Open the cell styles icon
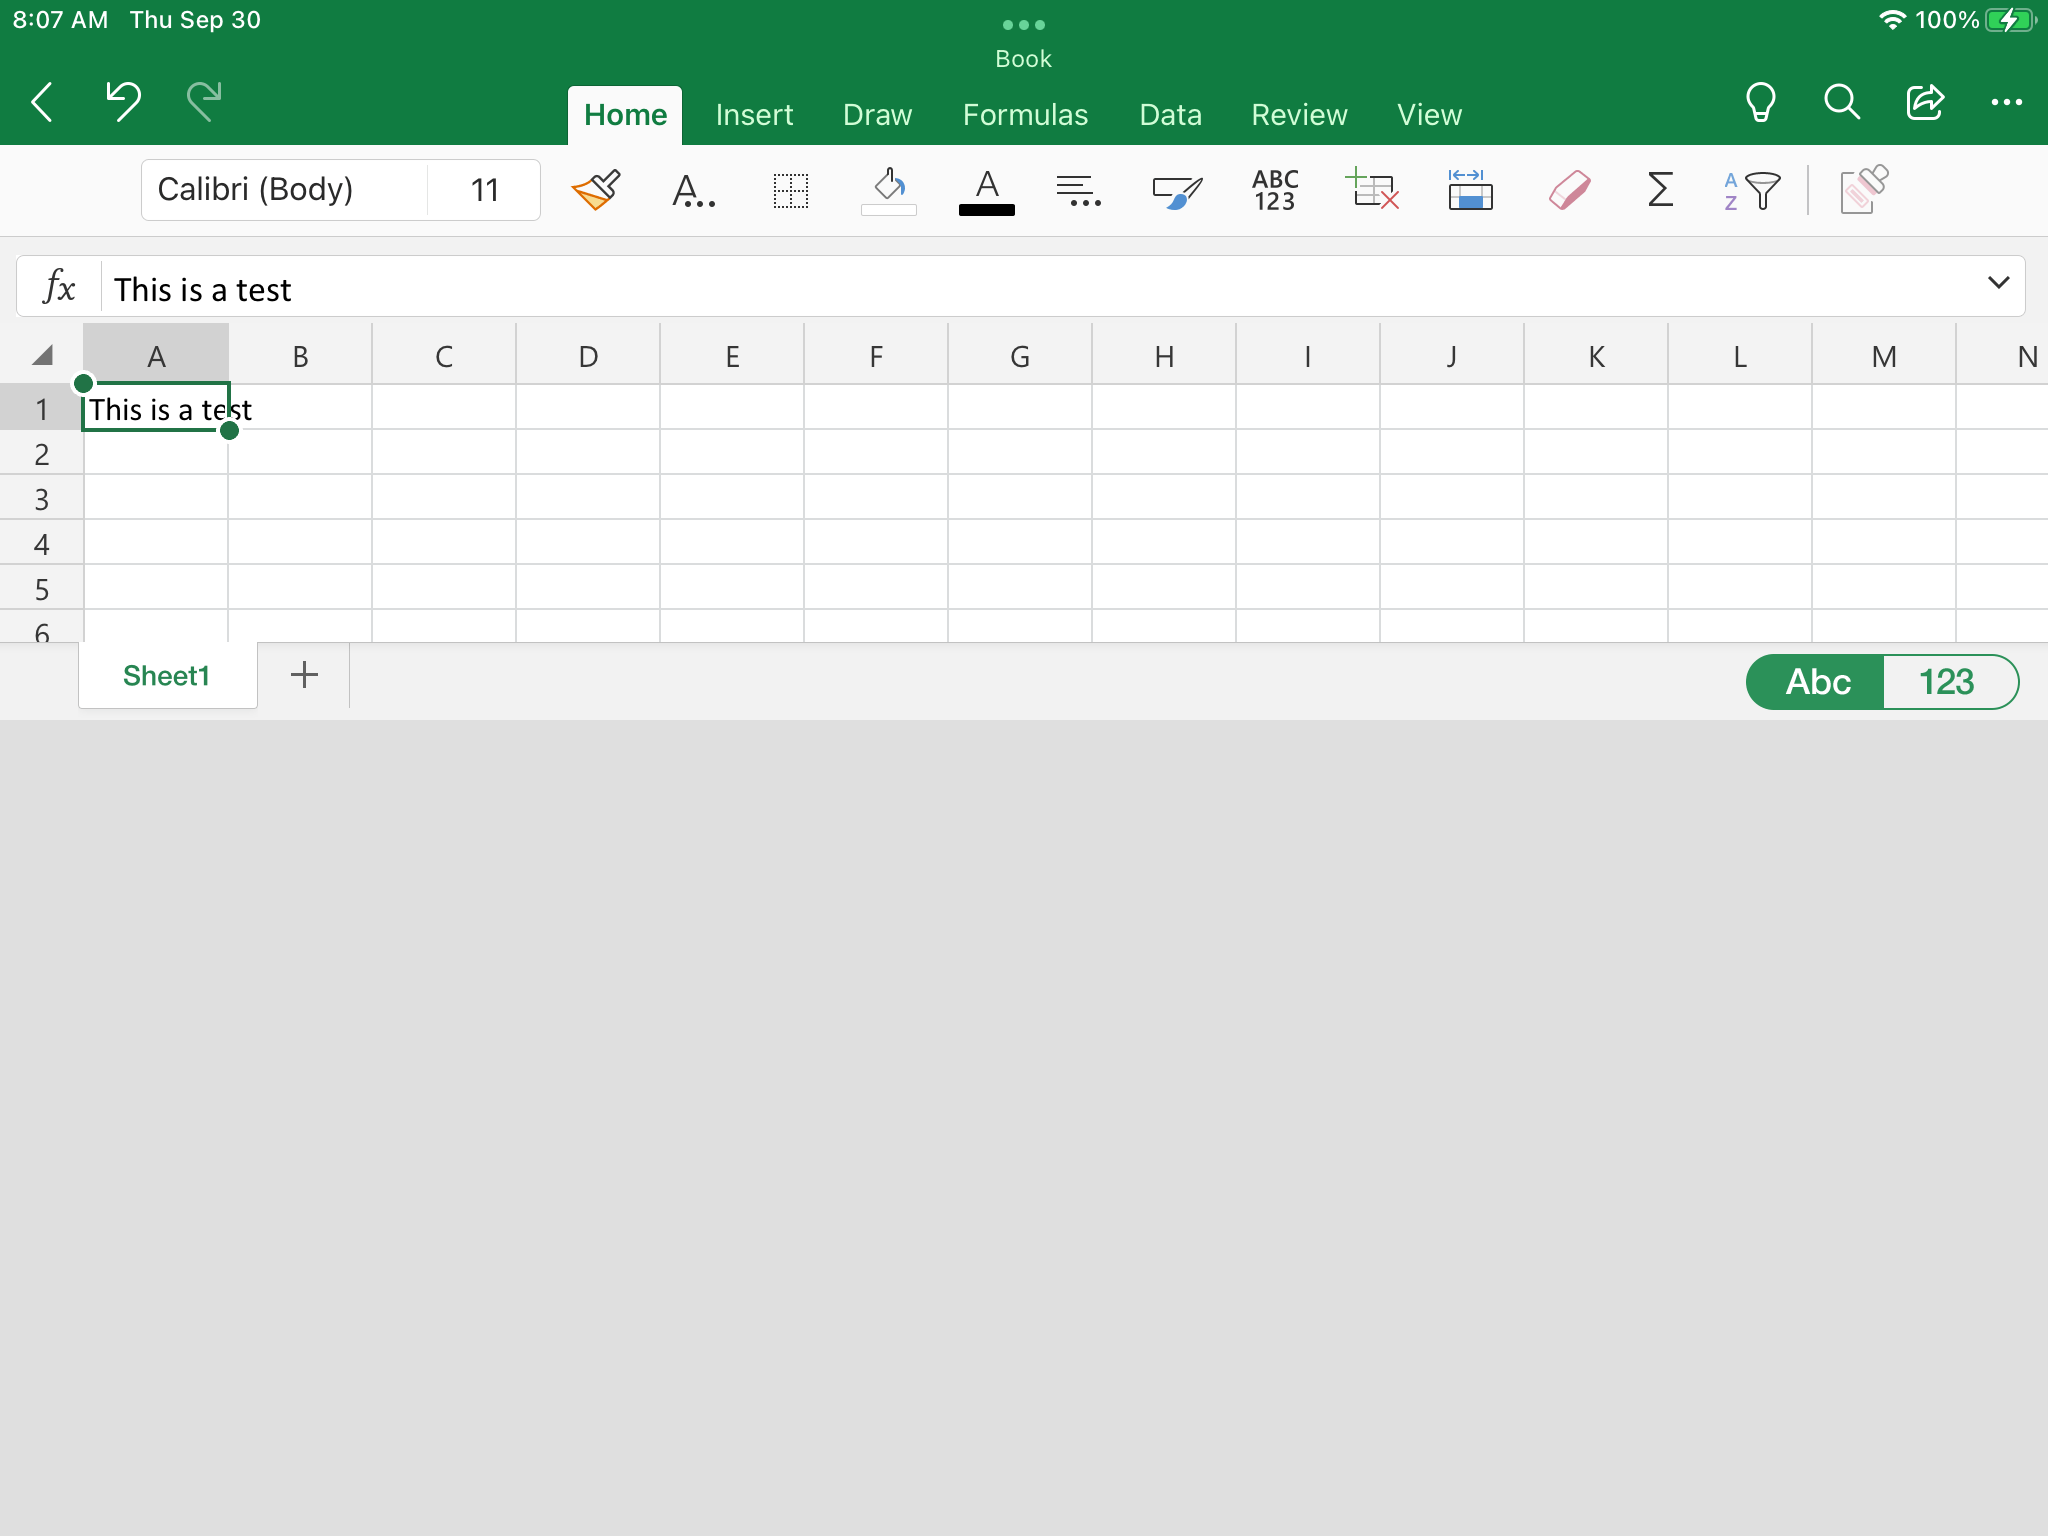 [x=1177, y=190]
